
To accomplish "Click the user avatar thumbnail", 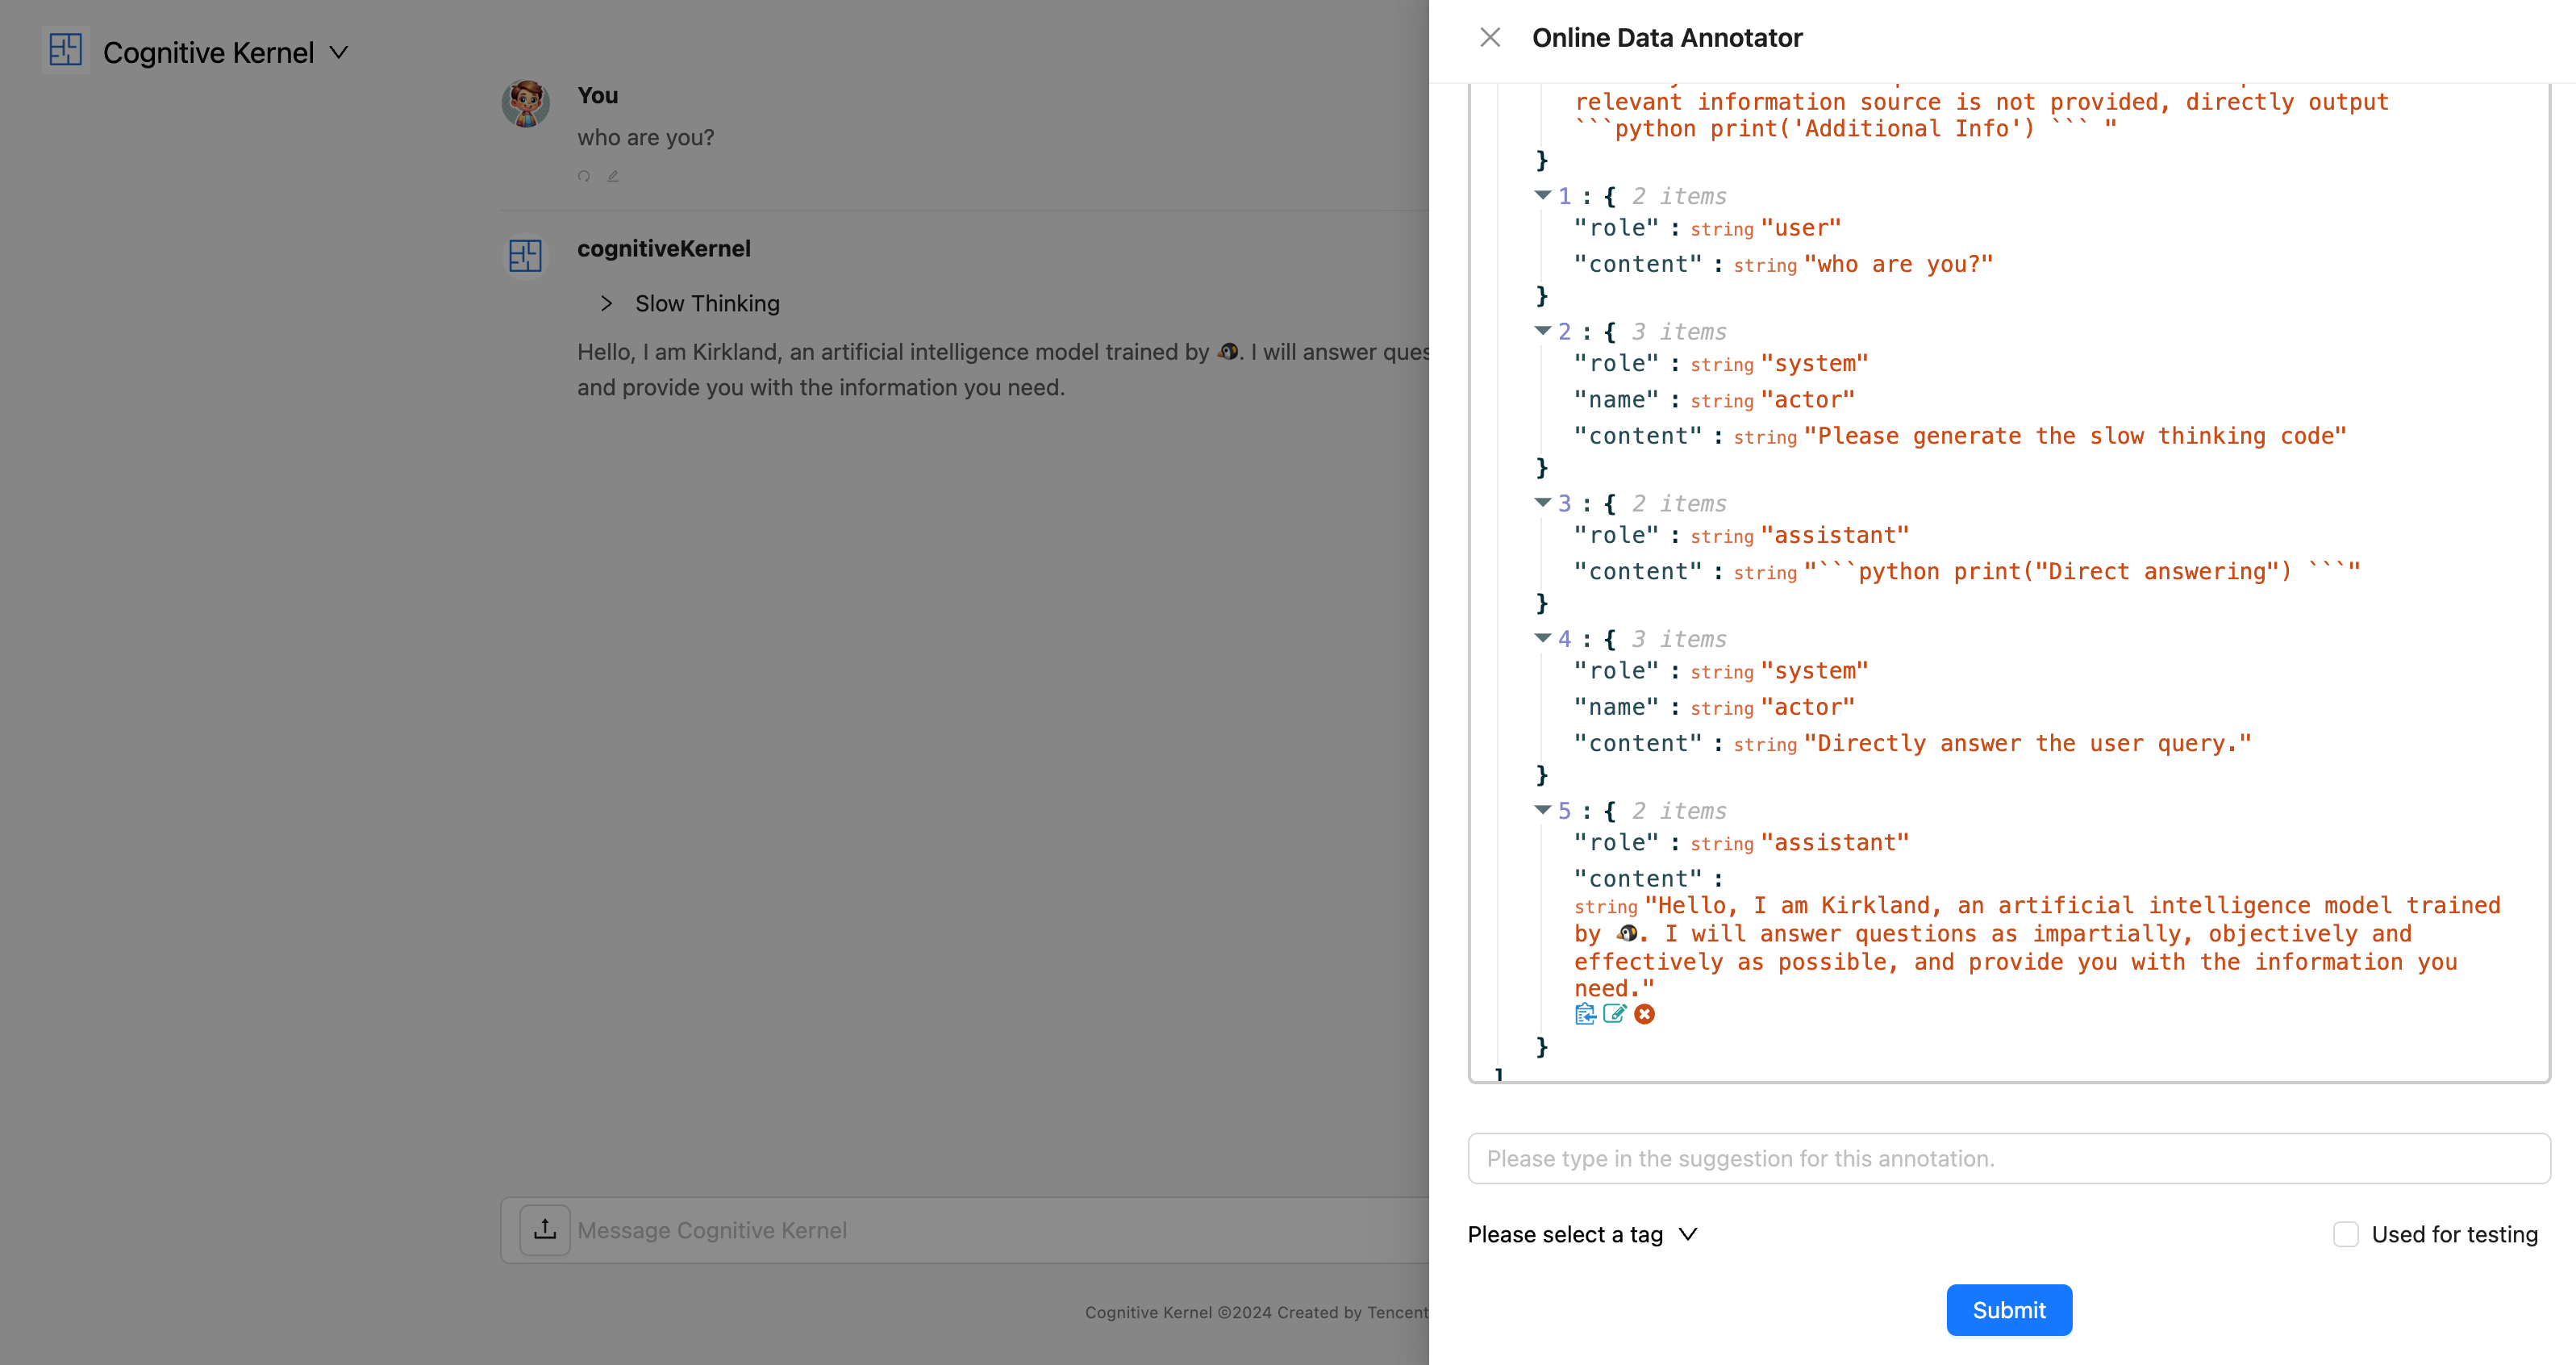I will click(x=525, y=104).
